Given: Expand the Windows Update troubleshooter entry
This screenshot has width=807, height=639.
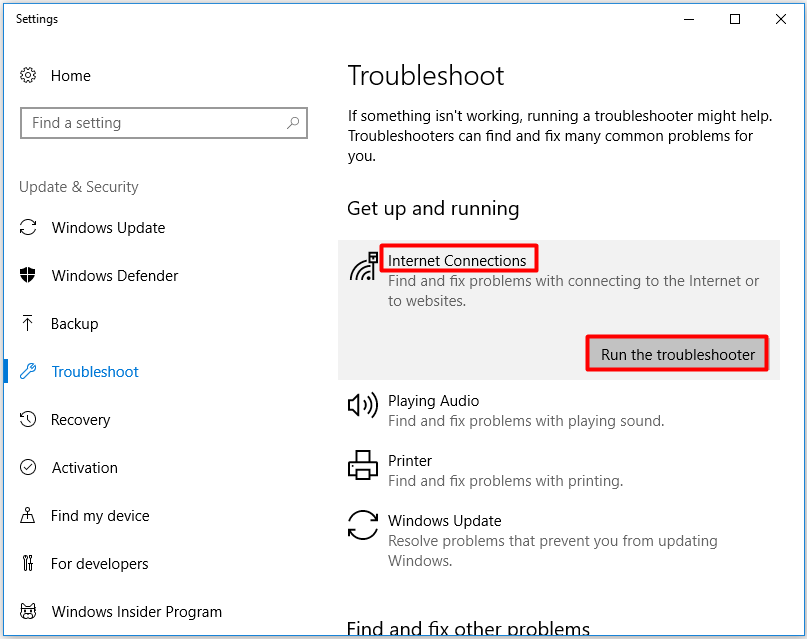Looking at the screenshot, I should [x=559, y=540].
